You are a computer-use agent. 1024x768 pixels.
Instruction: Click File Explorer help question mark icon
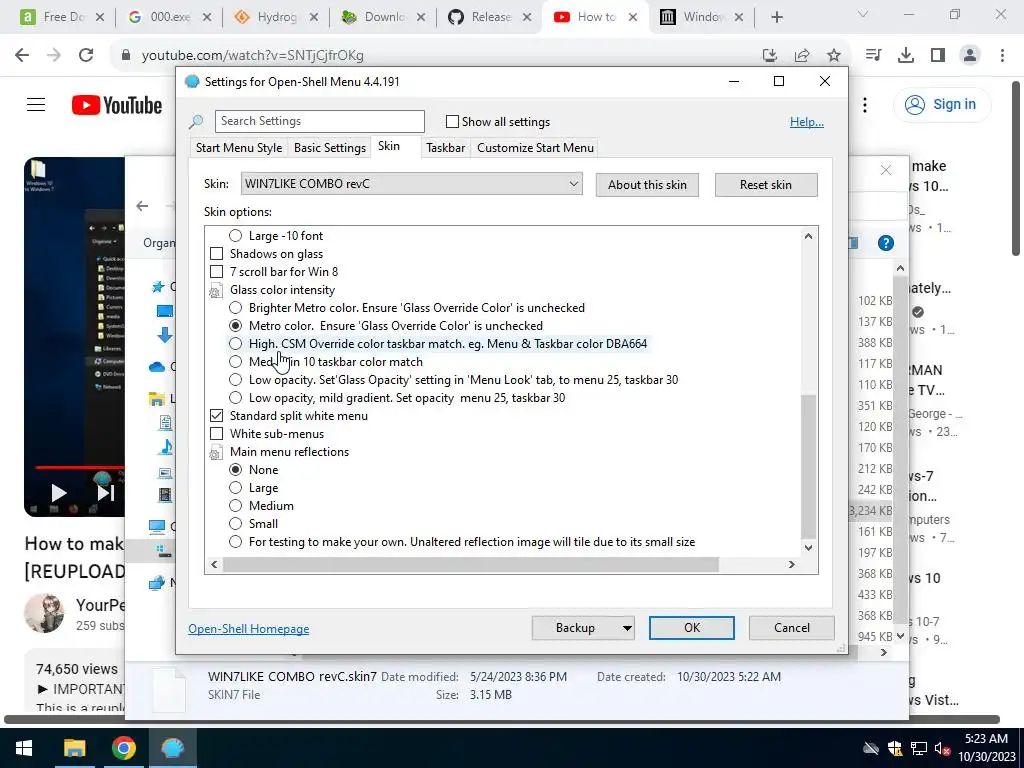pos(886,244)
